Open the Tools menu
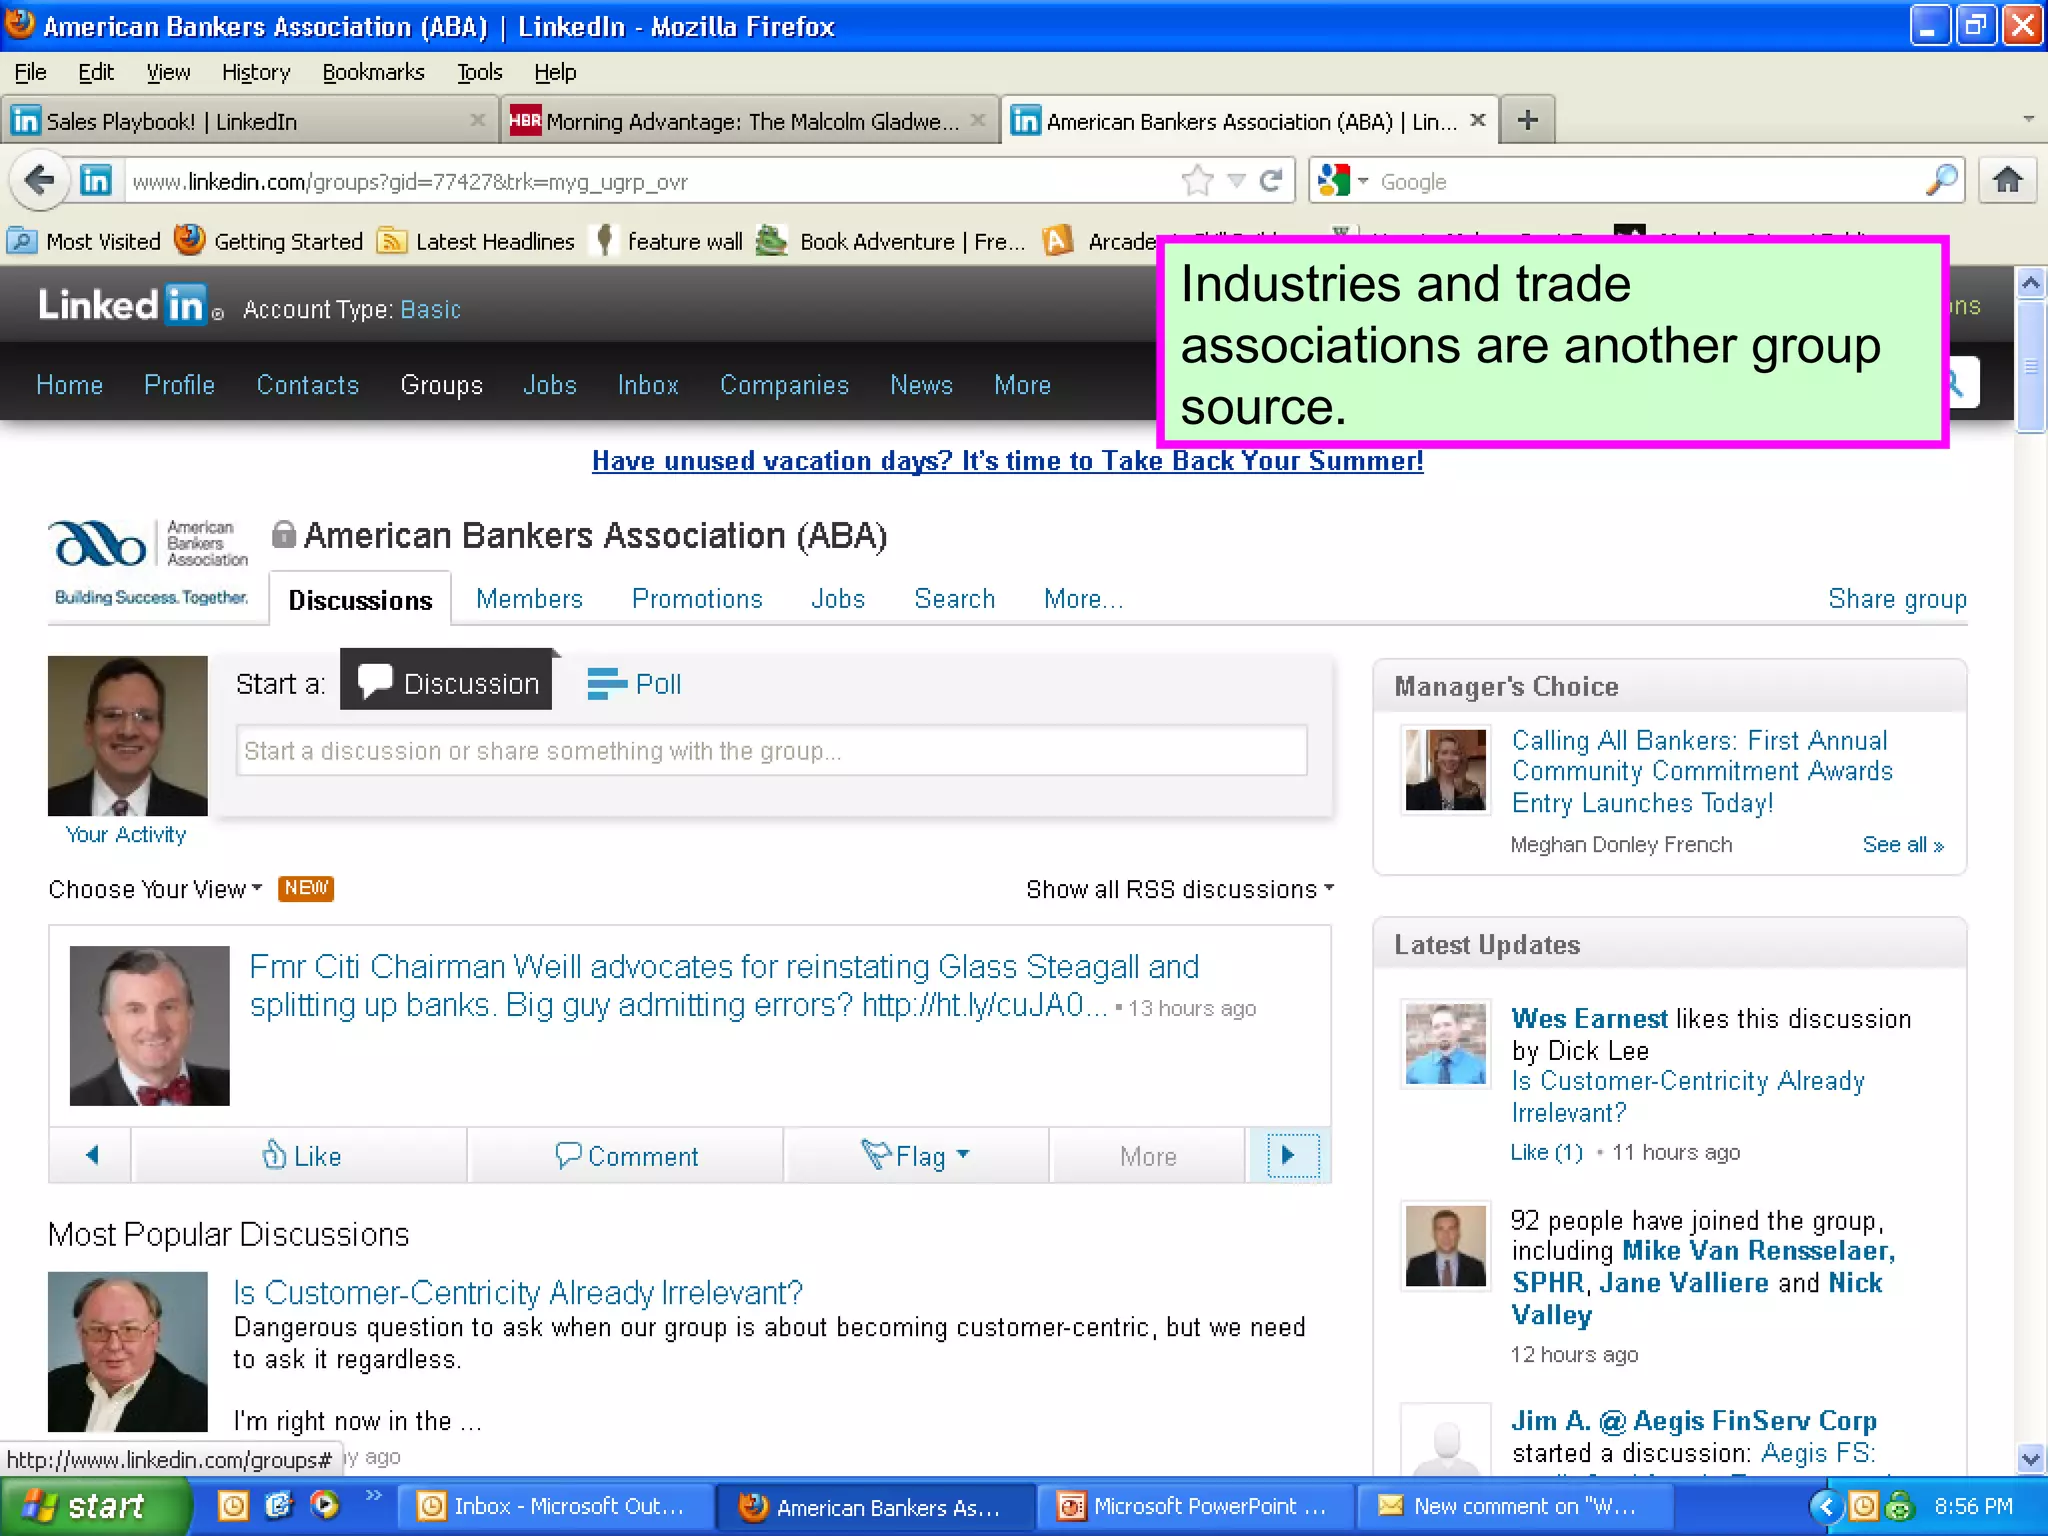 pyautogui.click(x=480, y=72)
